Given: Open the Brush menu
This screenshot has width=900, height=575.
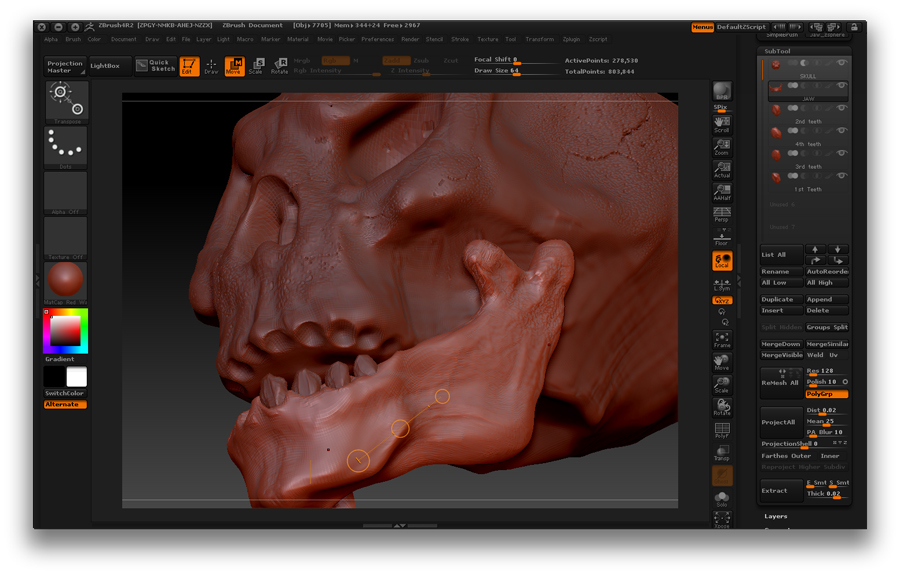Looking at the screenshot, I should point(73,40).
